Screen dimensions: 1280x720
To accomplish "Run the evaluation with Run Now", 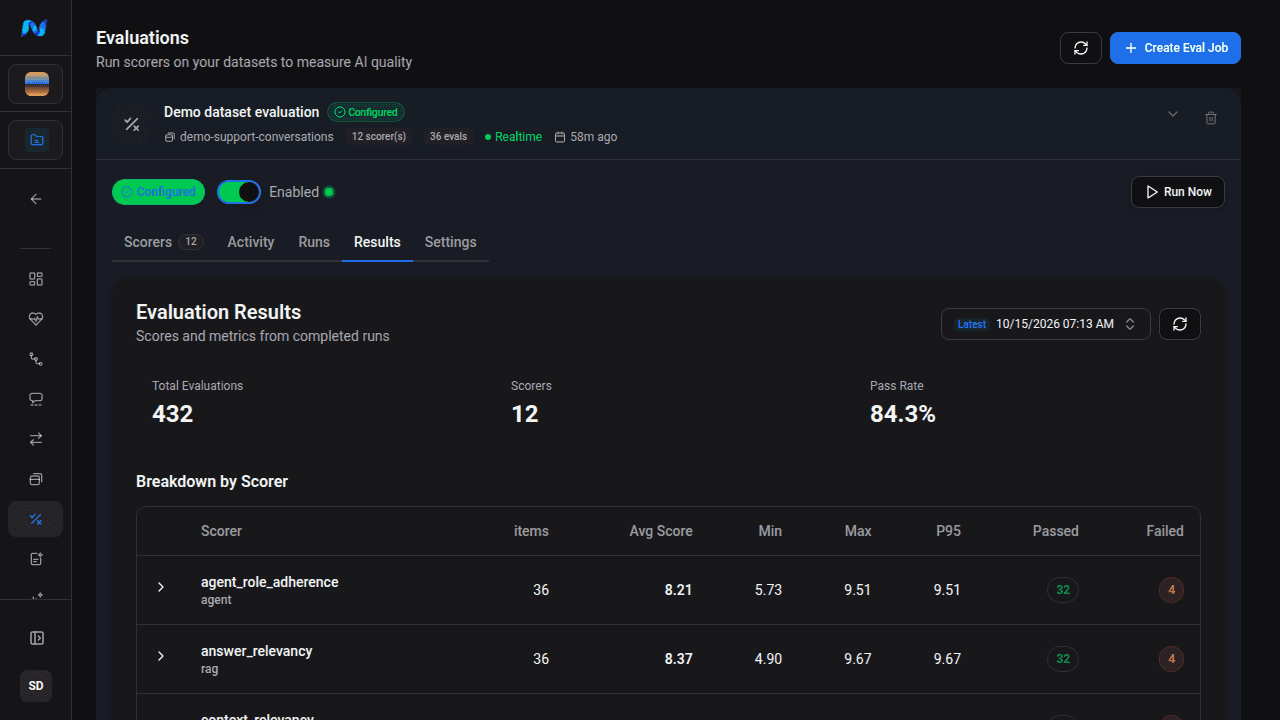I will (1178, 192).
